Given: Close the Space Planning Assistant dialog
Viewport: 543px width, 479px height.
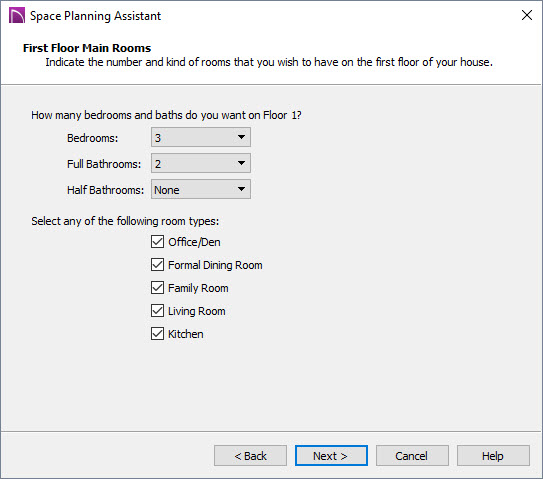Looking at the screenshot, I should point(527,15).
